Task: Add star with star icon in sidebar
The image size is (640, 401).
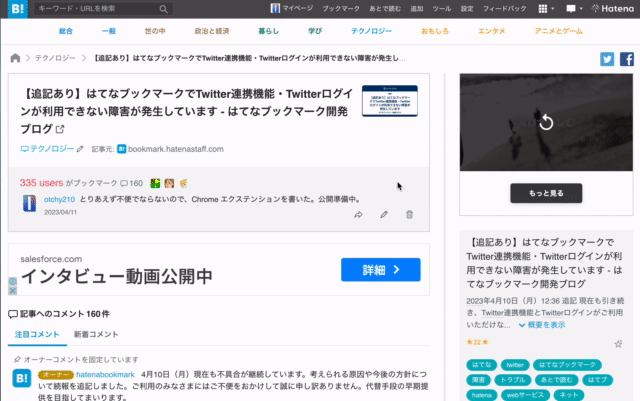Action: coord(618,344)
